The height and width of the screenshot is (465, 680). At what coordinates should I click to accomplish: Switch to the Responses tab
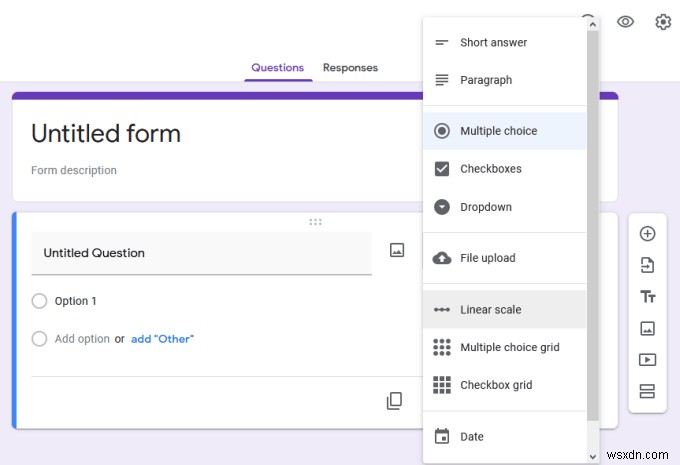pos(350,68)
